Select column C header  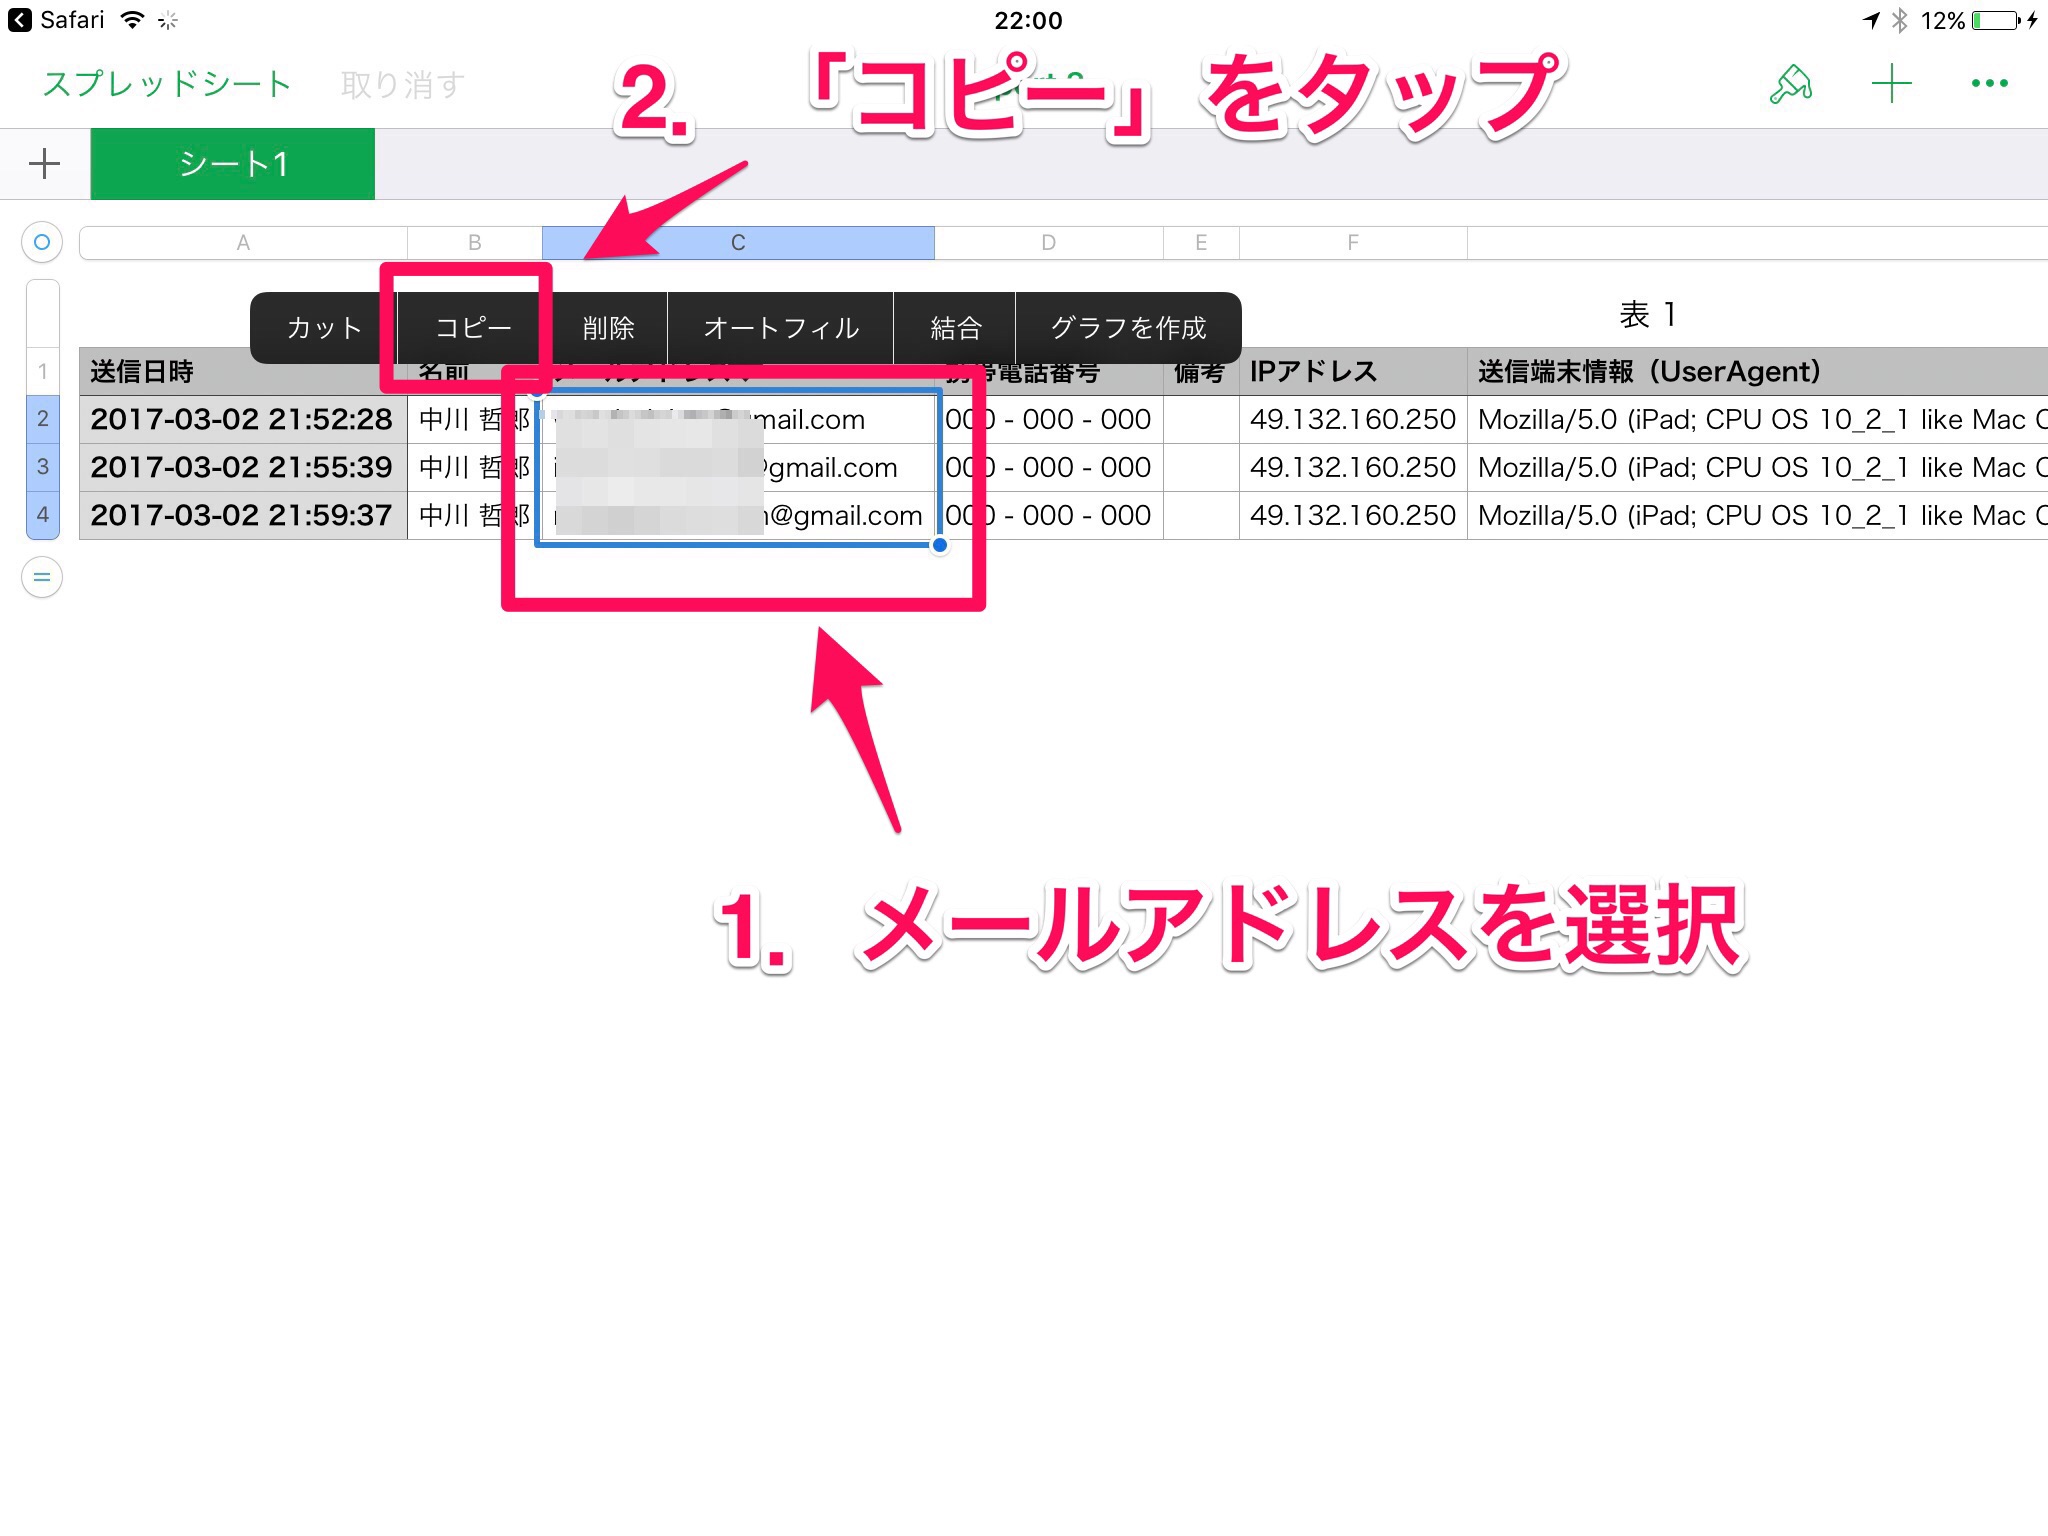point(738,242)
